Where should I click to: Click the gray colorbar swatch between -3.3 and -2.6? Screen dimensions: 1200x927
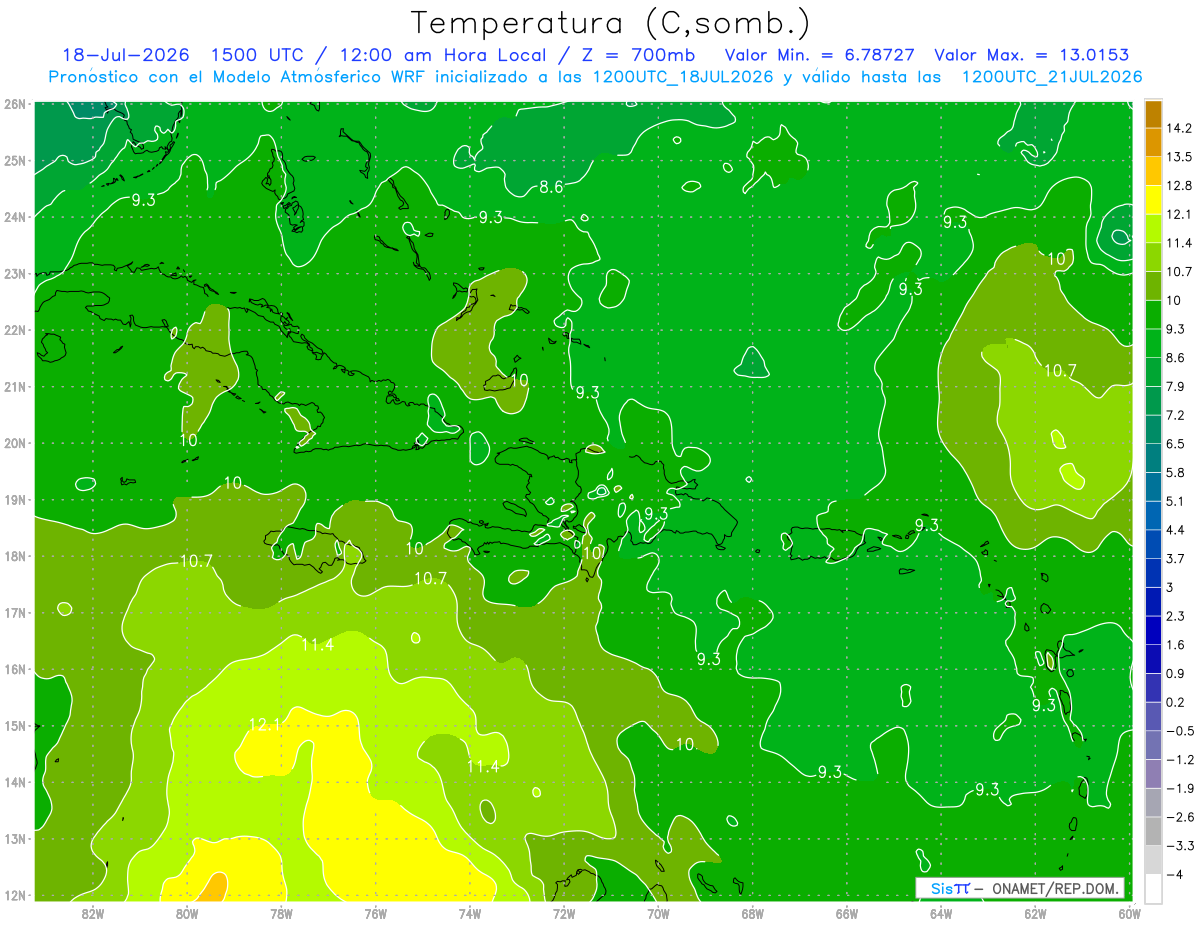pyautogui.click(x=1153, y=831)
